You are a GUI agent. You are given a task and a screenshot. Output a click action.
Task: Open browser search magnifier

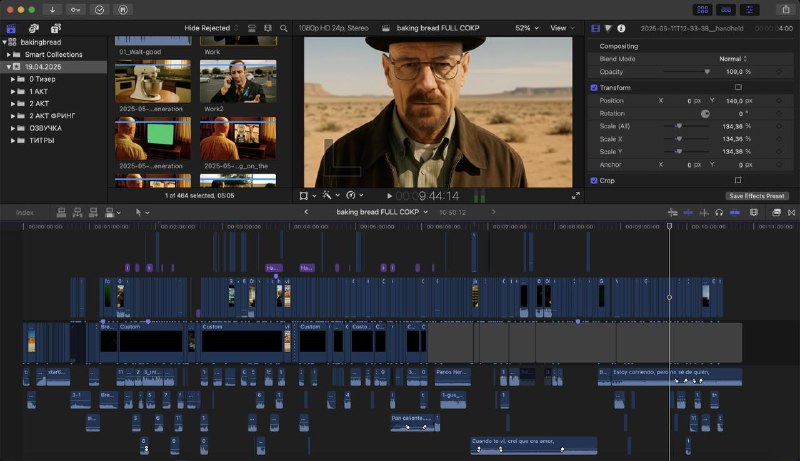tap(284, 28)
